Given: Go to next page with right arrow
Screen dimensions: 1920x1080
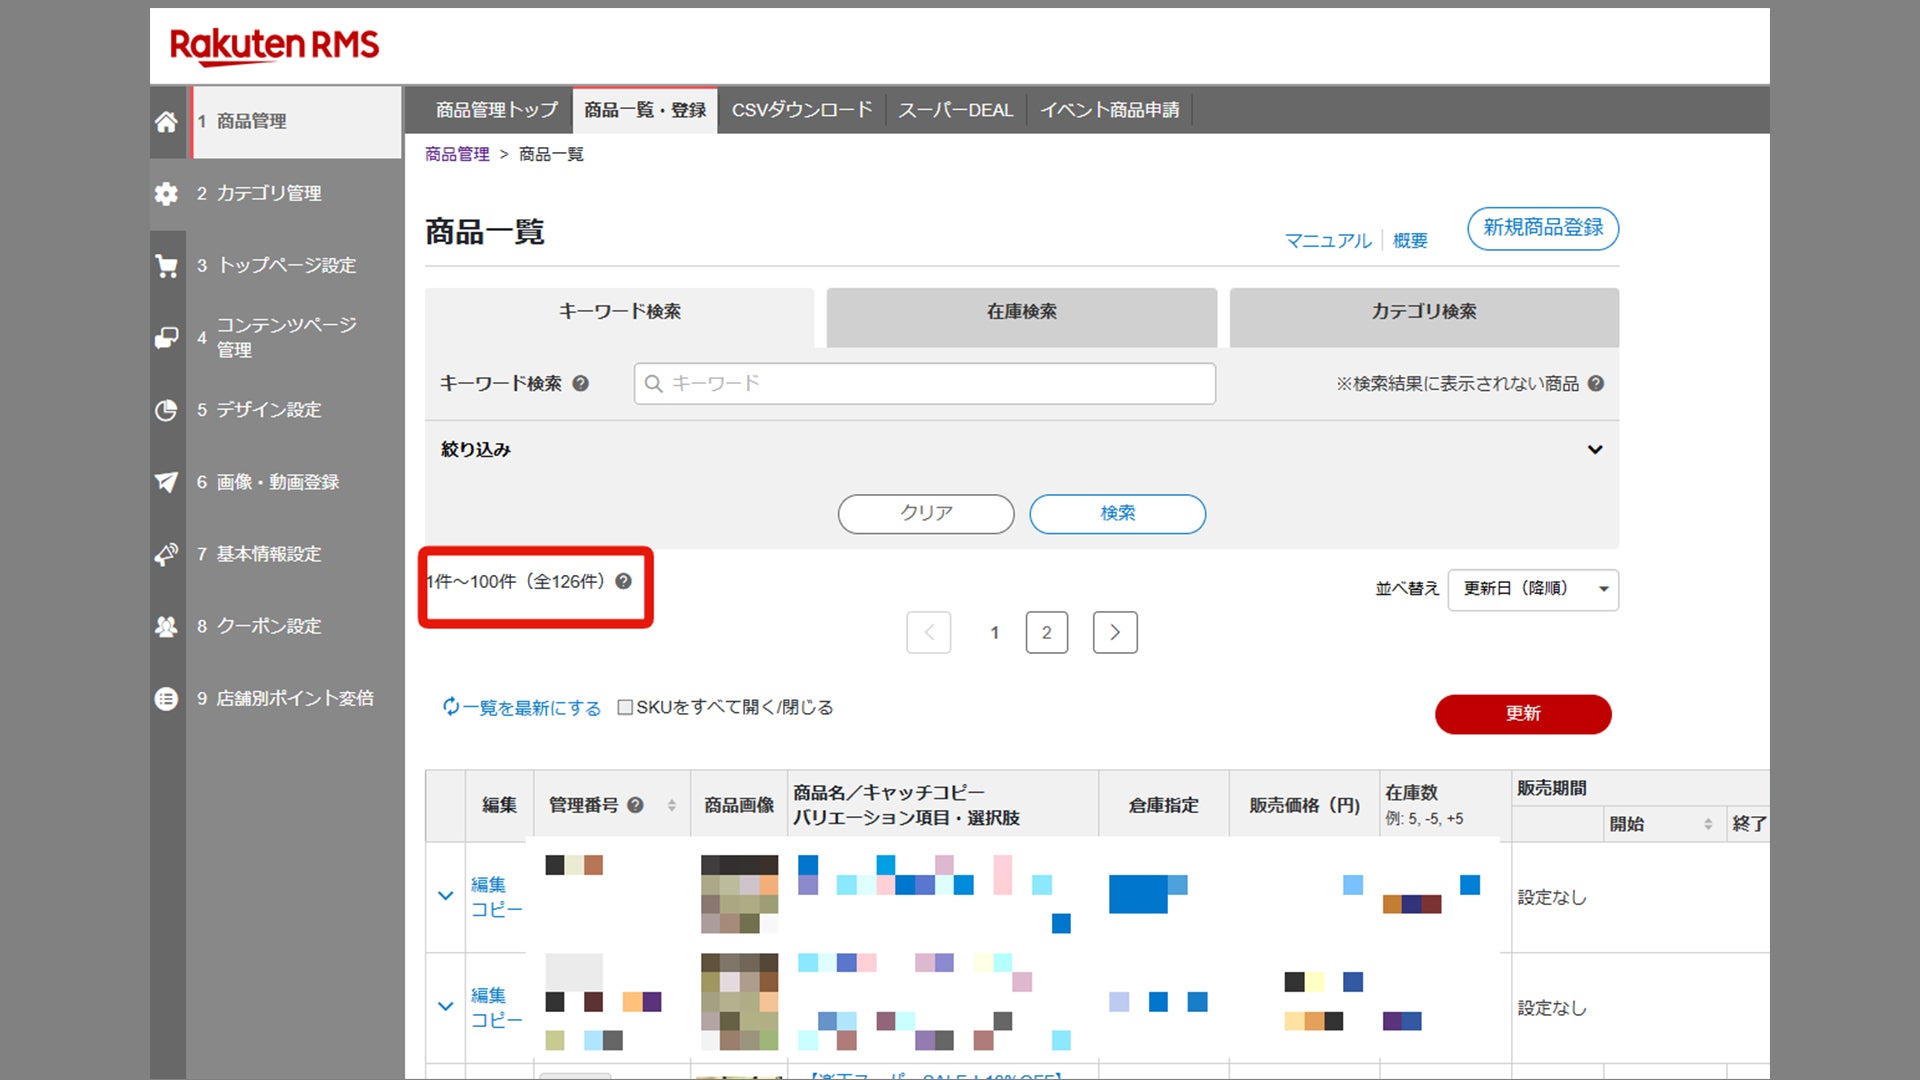Looking at the screenshot, I should (1115, 632).
